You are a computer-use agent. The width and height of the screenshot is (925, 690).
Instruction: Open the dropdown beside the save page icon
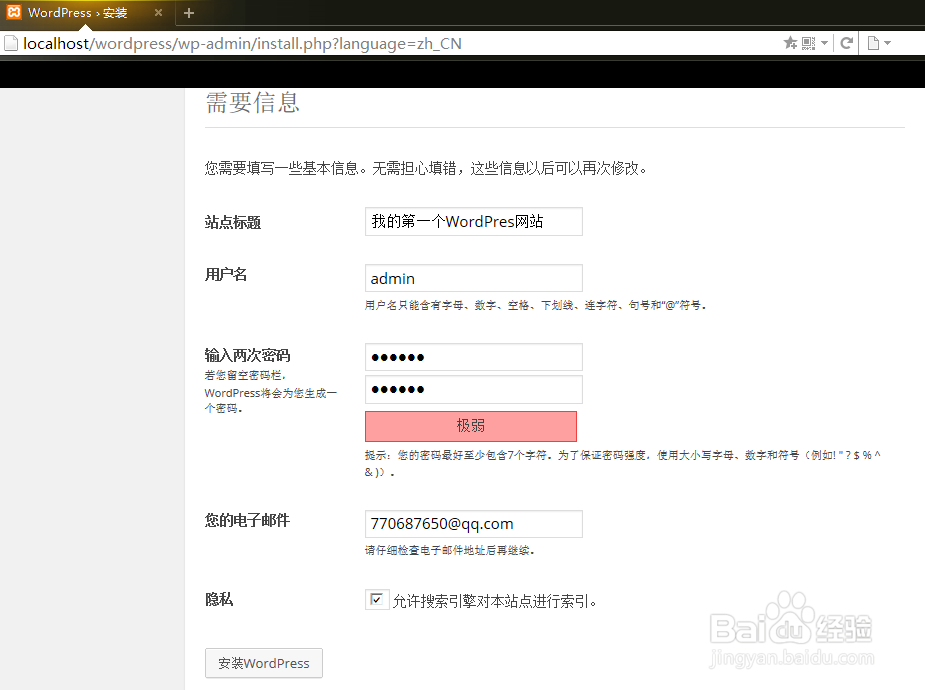pos(888,43)
